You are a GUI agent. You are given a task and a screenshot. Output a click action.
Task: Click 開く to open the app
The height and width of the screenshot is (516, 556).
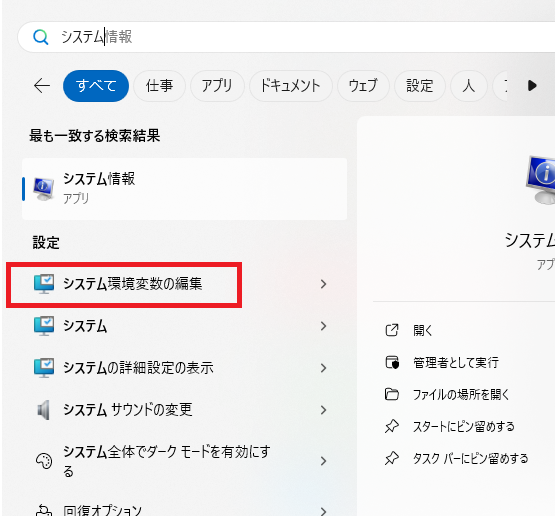pyautogui.click(x=423, y=331)
